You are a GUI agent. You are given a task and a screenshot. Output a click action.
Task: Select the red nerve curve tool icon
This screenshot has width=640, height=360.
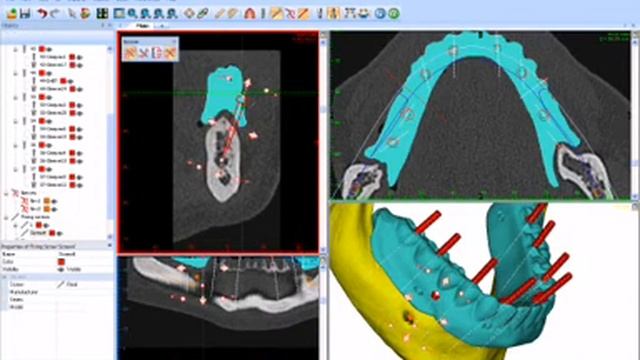click(290, 13)
